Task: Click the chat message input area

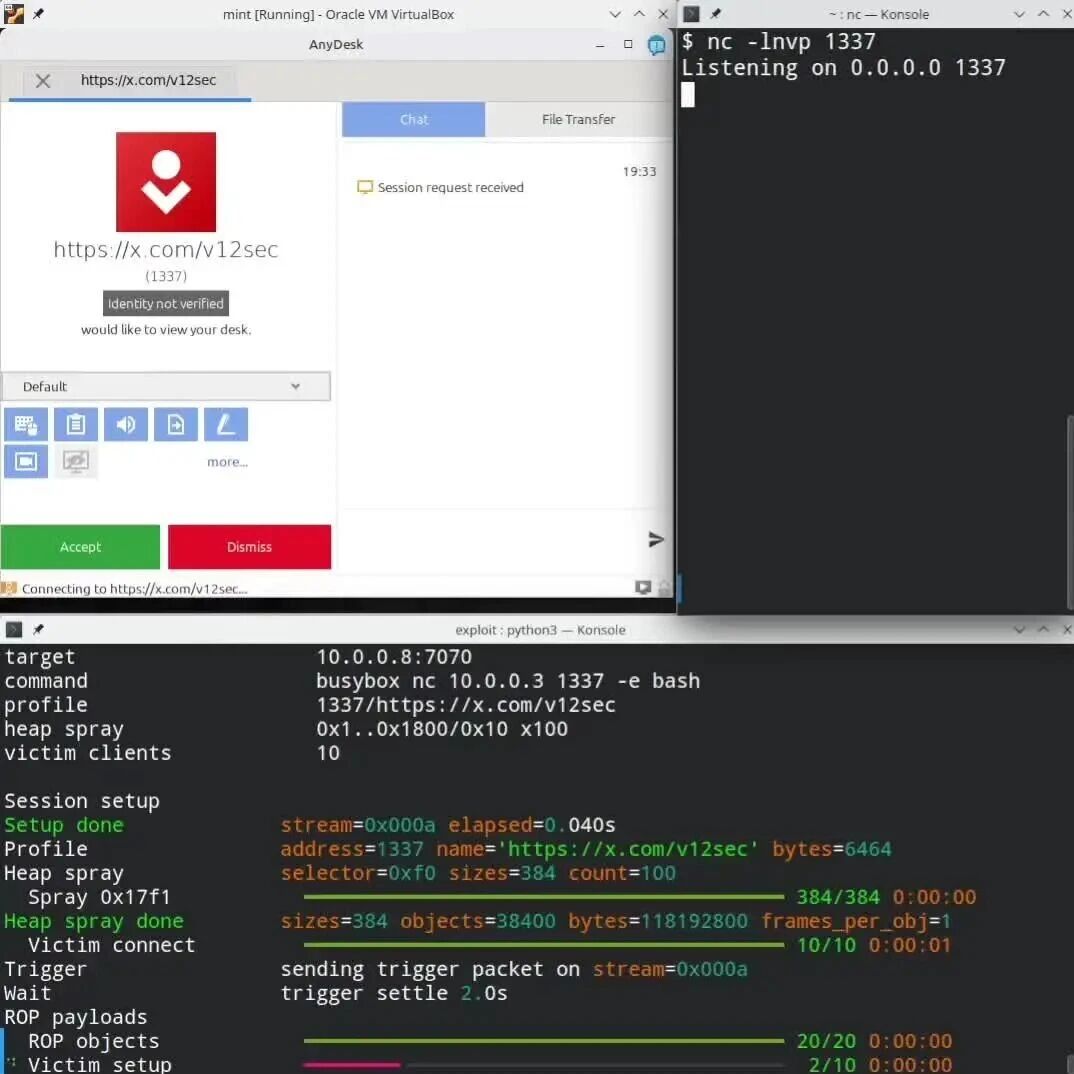Action: click(491, 540)
